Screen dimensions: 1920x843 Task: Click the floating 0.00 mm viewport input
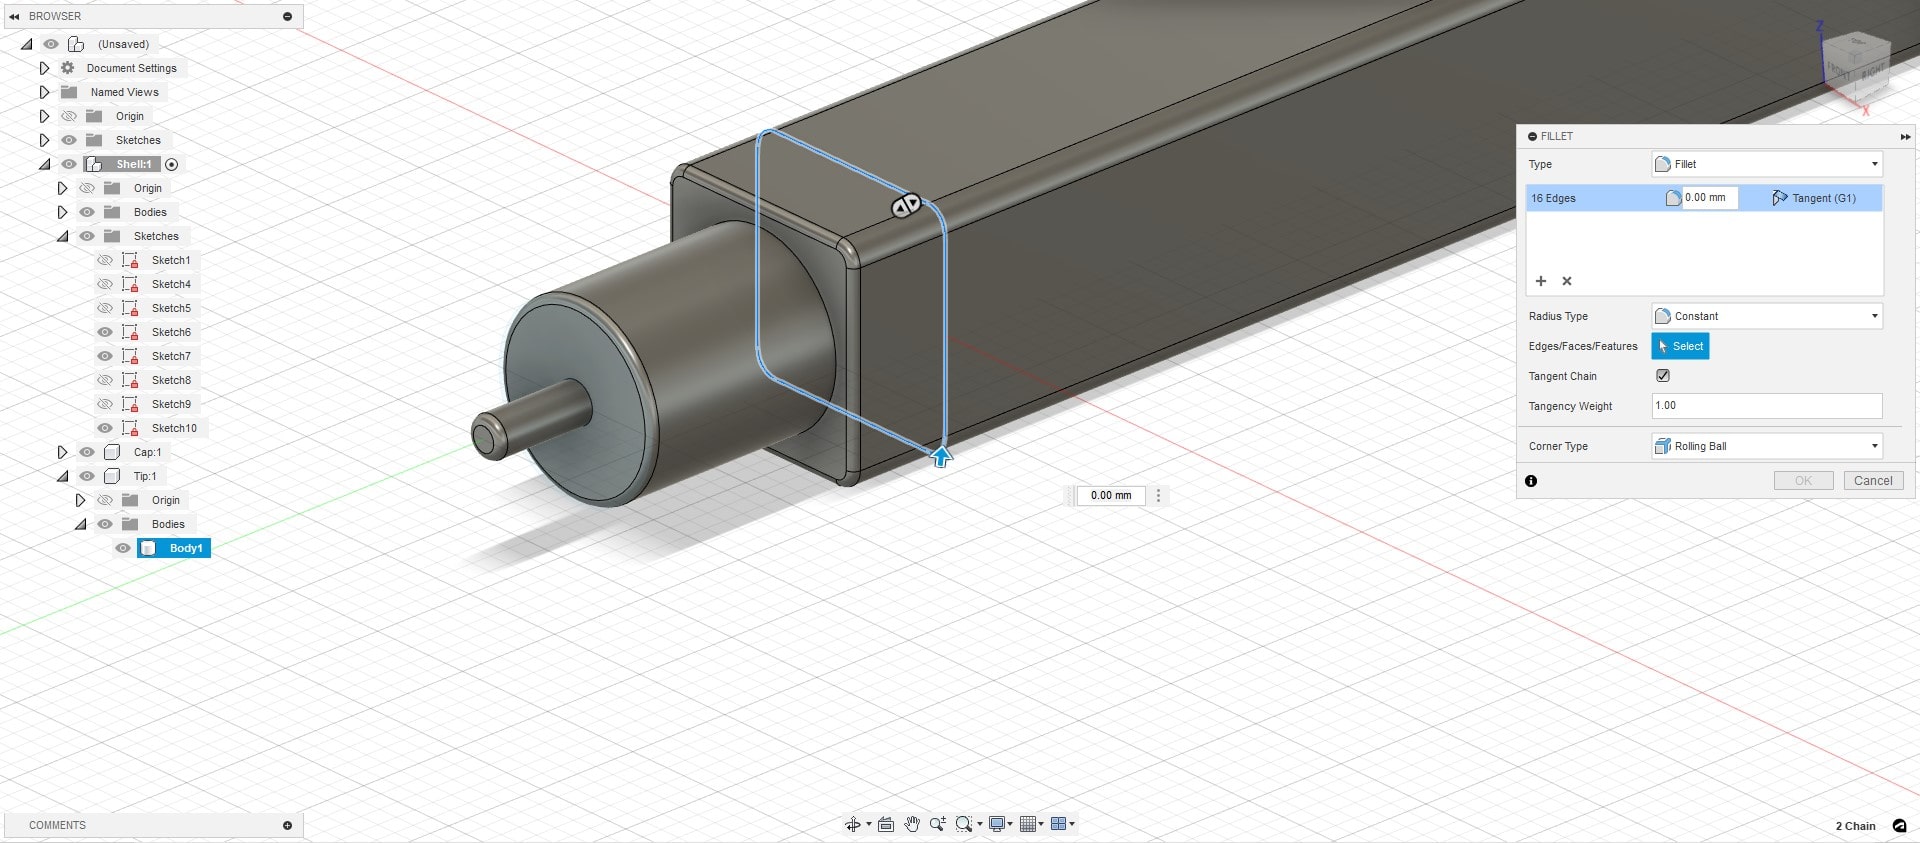pyautogui.click(x=1111, y=495)
